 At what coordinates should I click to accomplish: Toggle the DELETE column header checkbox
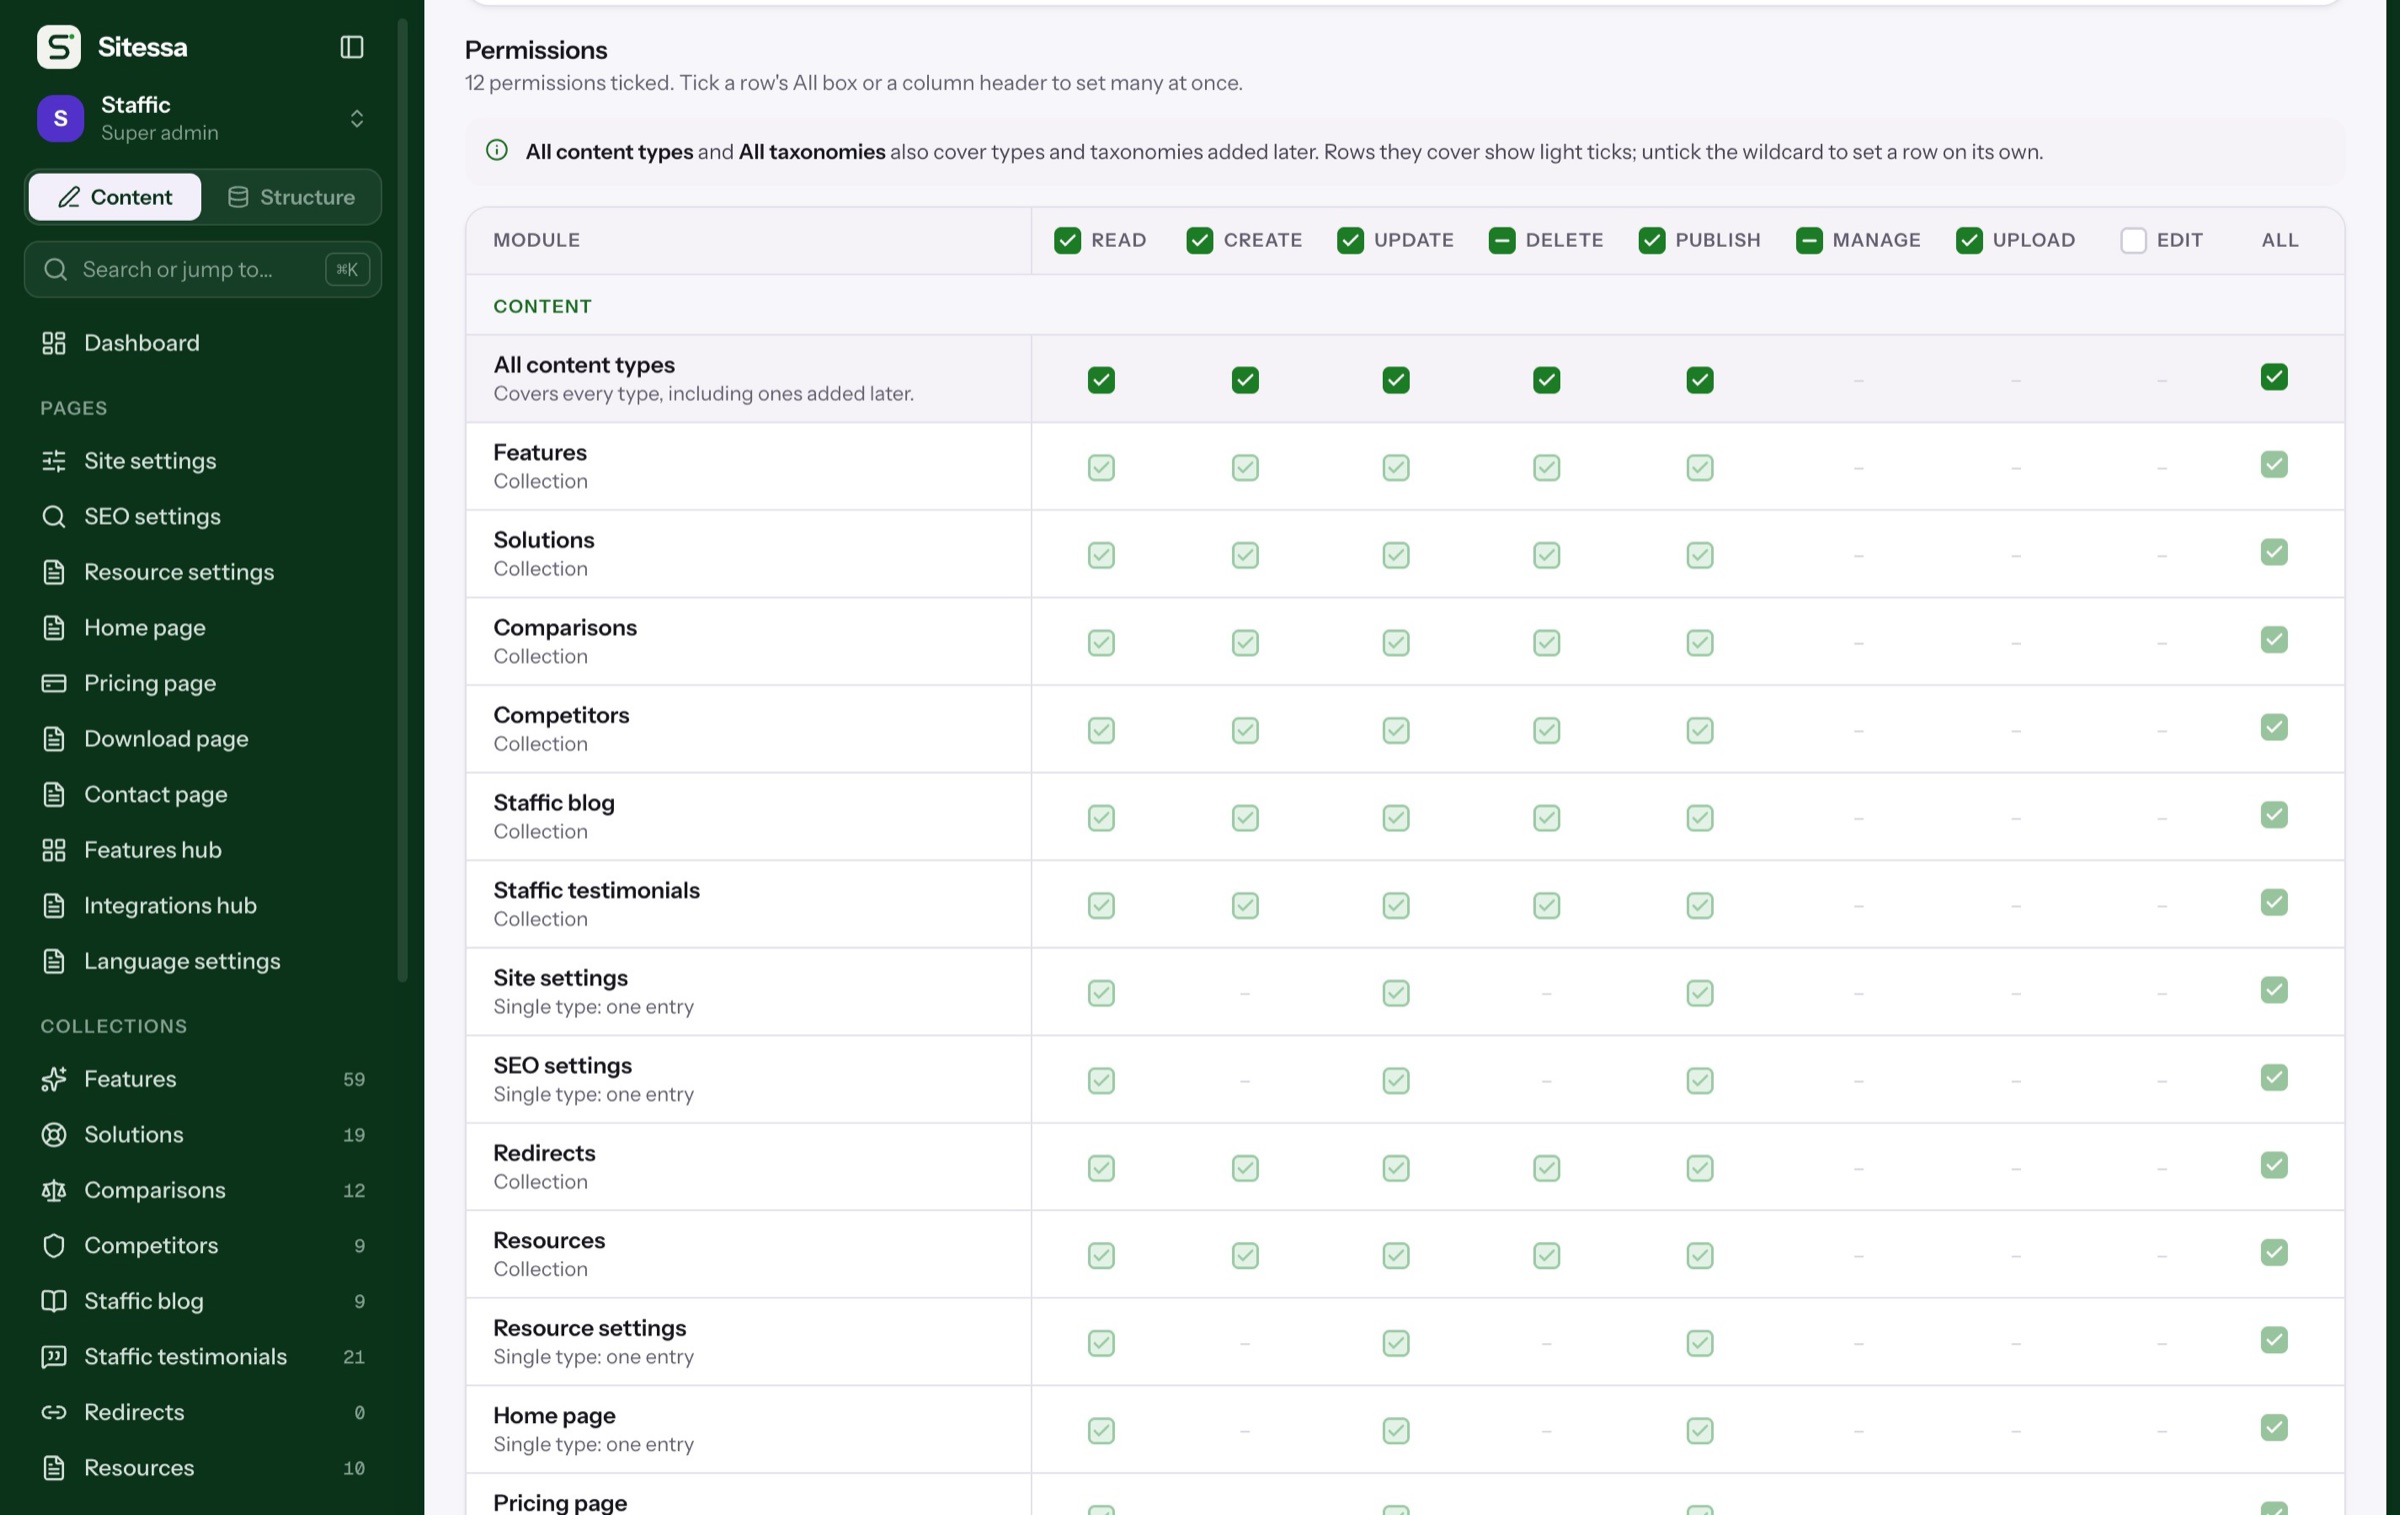1501,240
